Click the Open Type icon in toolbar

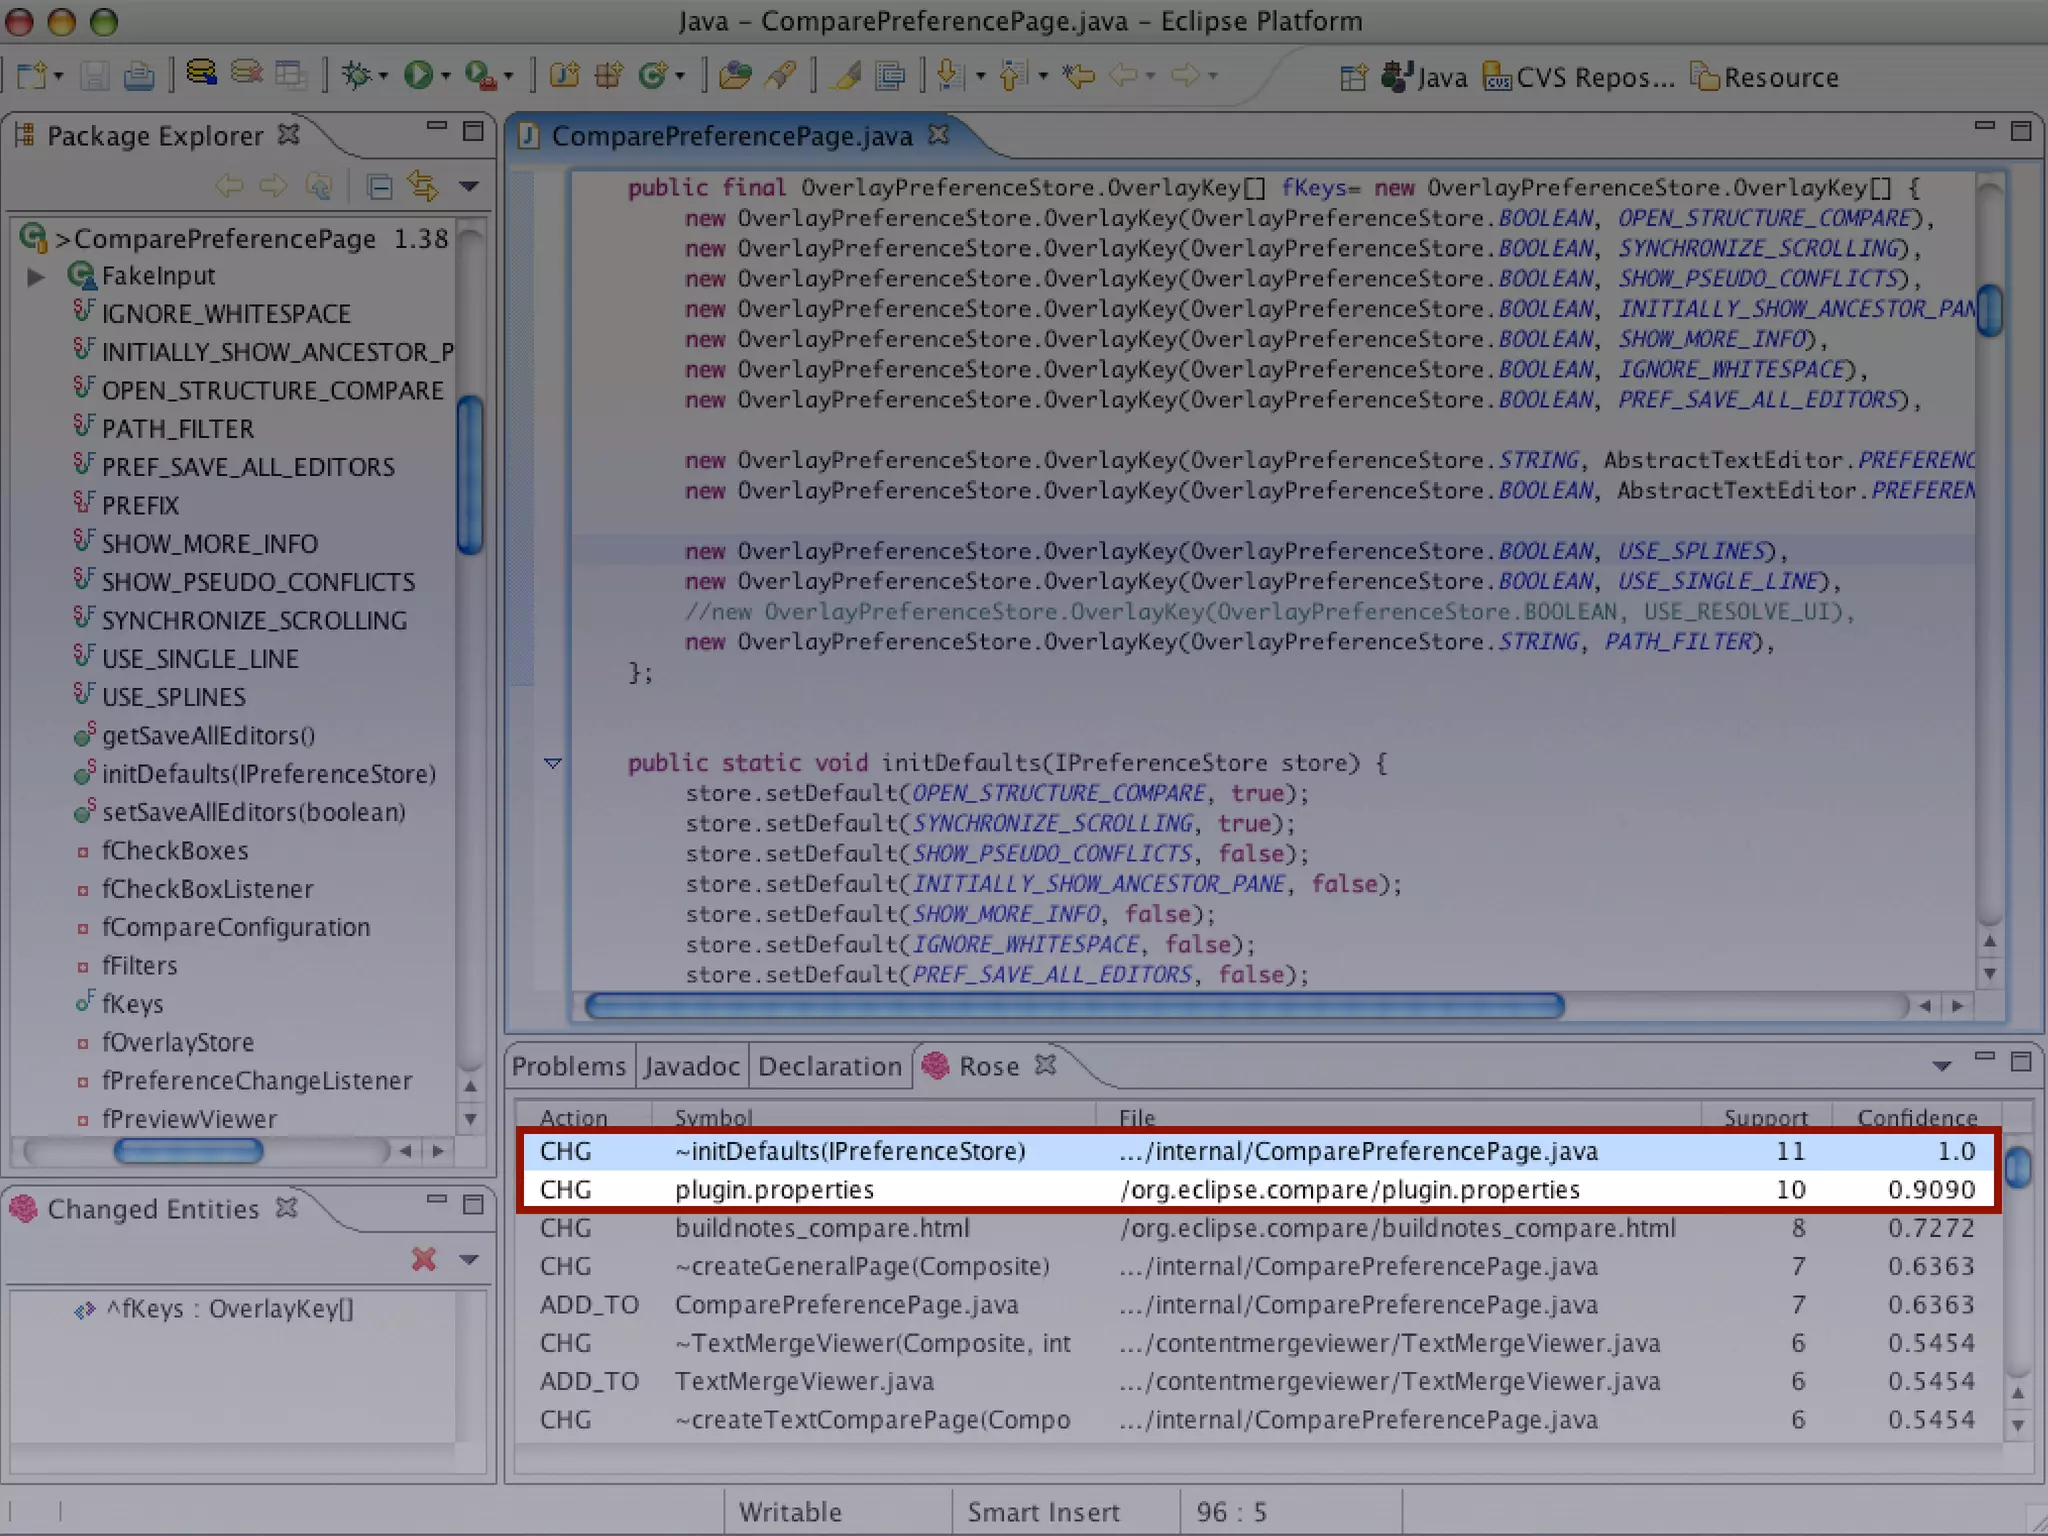tap(735, 76)
